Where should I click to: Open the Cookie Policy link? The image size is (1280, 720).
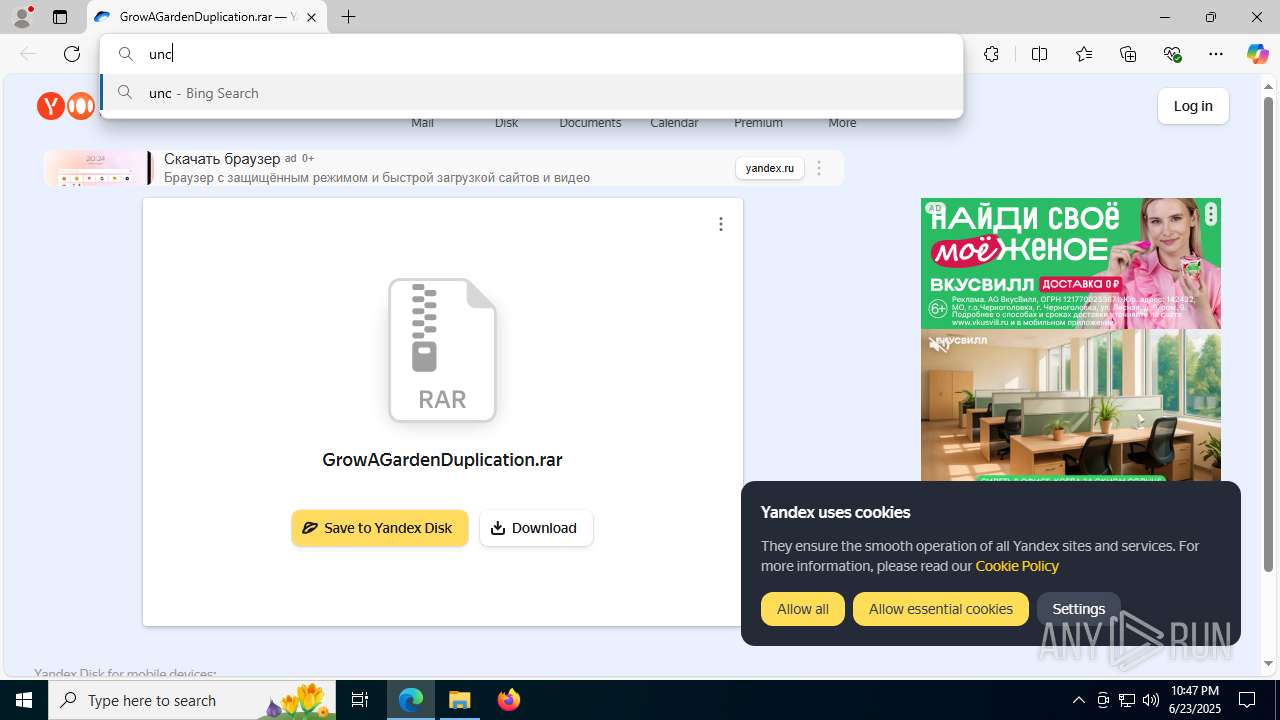click(1017, 566)
